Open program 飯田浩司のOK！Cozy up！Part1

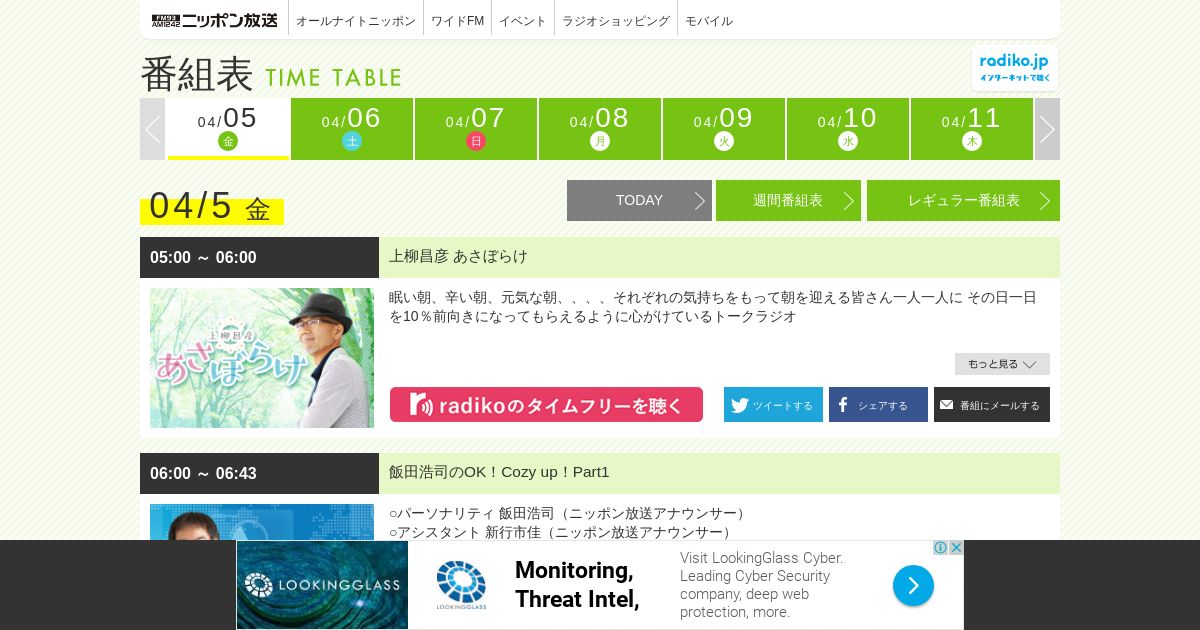coord(499,472)
